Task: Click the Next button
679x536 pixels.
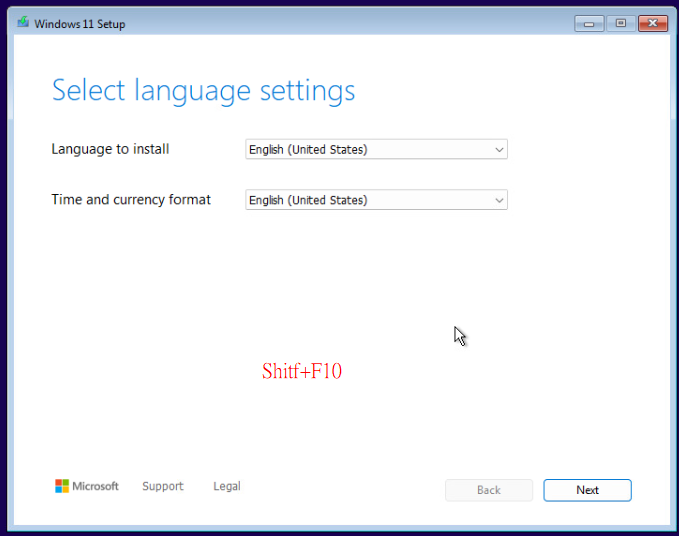Action: coord(587,490)
